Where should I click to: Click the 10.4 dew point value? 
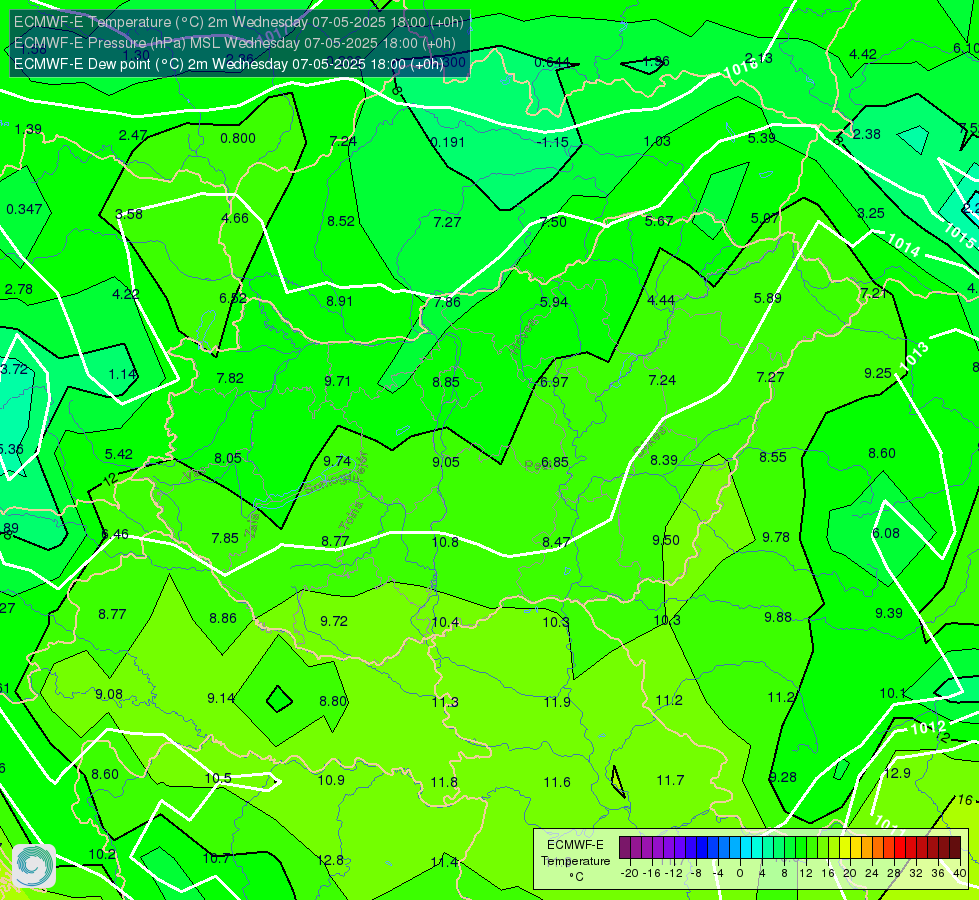pyautogui.click(x=445, y=623)
